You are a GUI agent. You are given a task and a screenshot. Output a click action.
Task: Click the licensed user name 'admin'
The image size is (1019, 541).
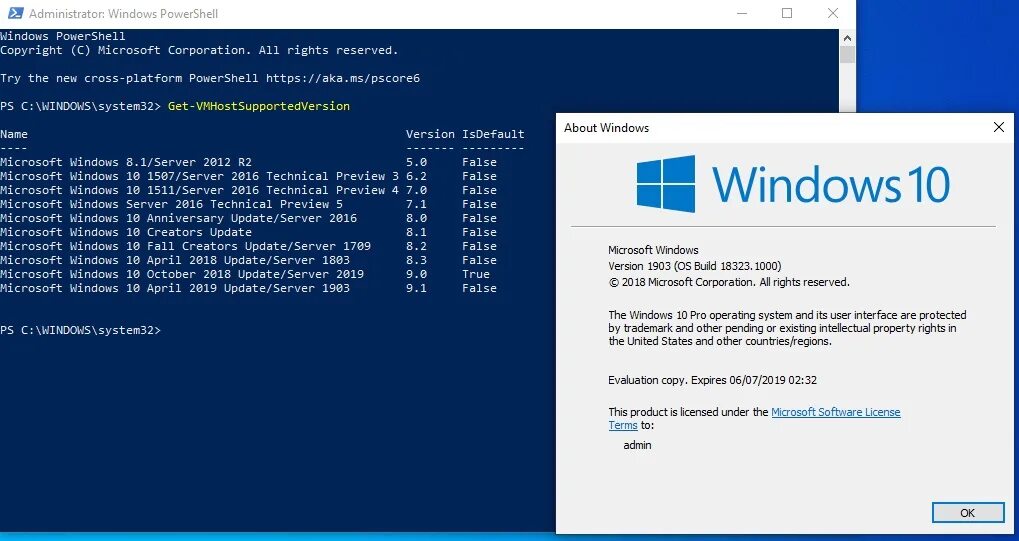pos(637,445)
